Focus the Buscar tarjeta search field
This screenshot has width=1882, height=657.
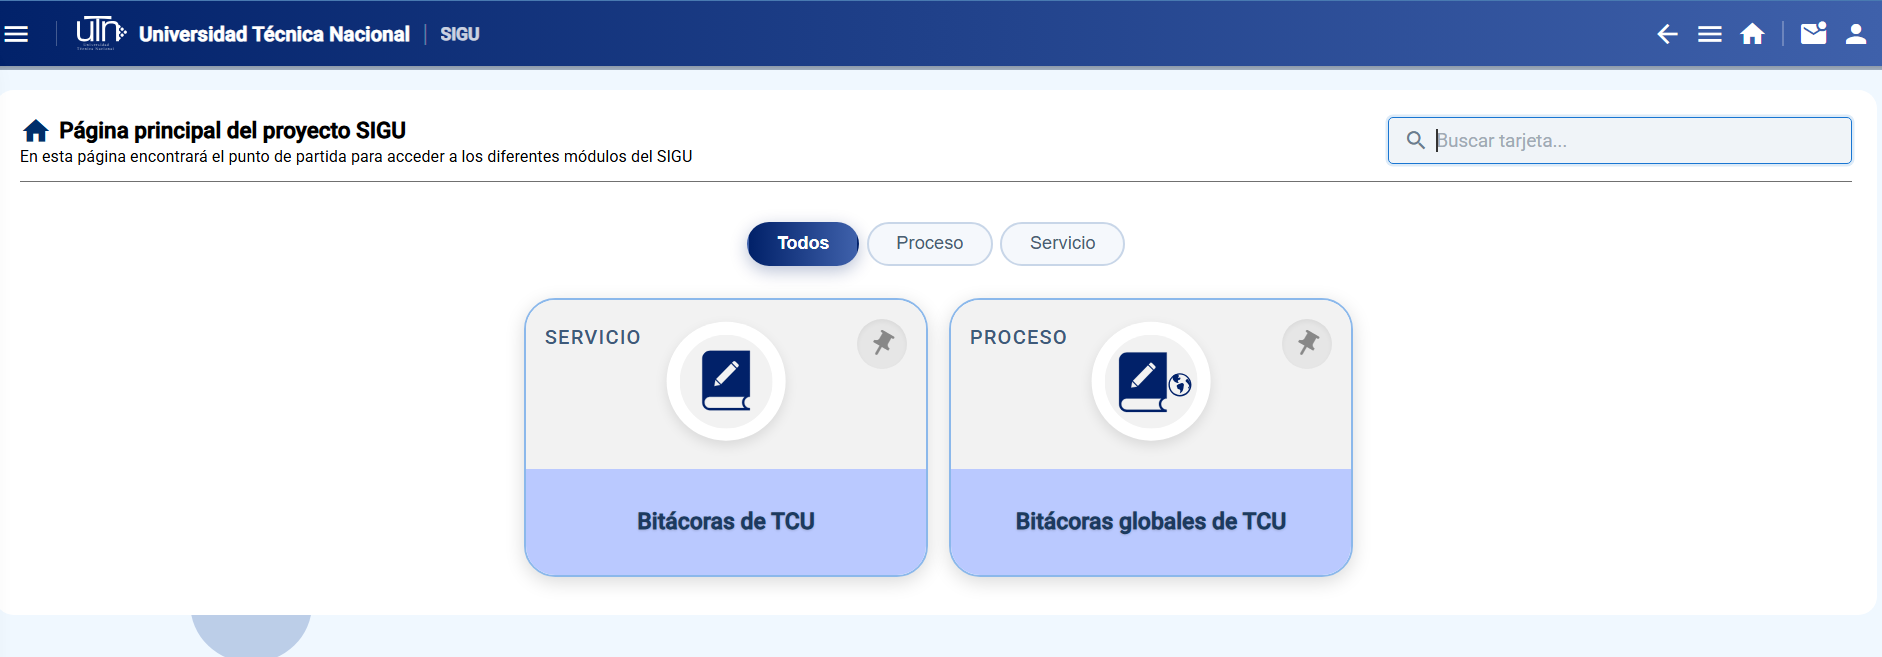pyautogui.click(x=1620, y=141)
